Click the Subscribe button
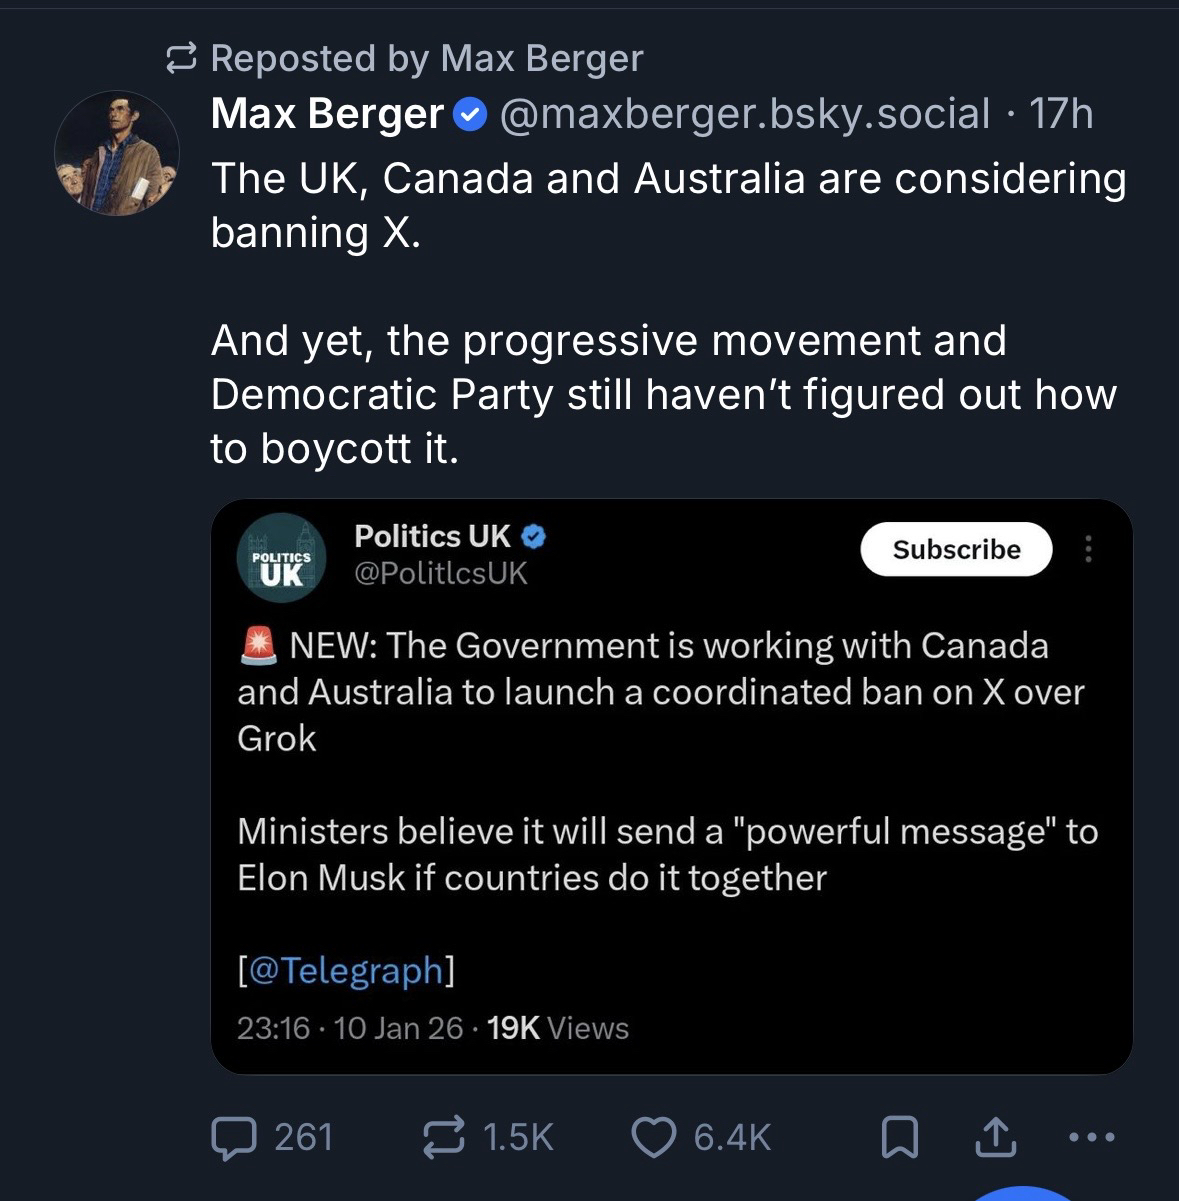This screenshot has width=1179, height=1201. (x=956, y=549)
